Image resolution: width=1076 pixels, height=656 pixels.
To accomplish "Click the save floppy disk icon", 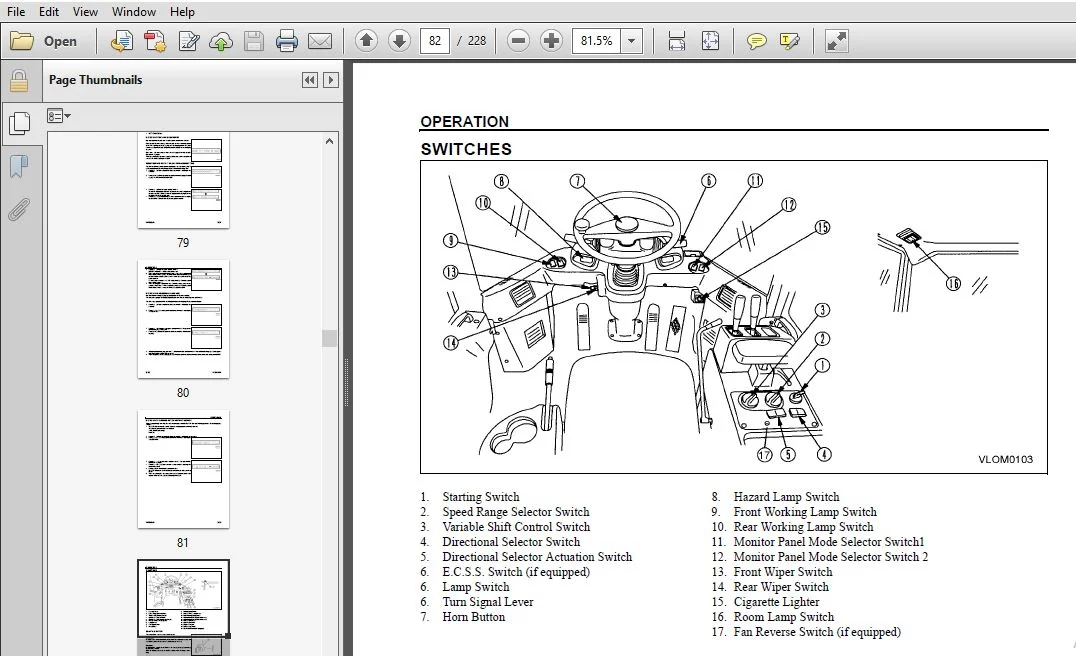I will 254,41.
